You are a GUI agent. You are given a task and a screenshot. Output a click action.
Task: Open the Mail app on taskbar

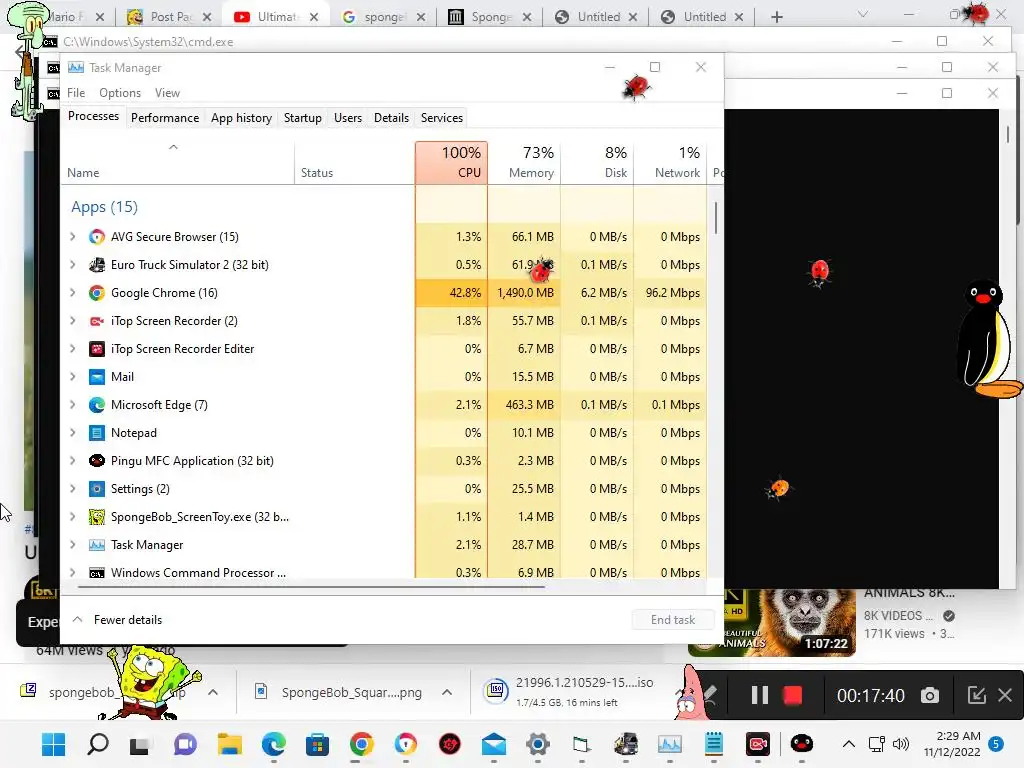point(494,744)
